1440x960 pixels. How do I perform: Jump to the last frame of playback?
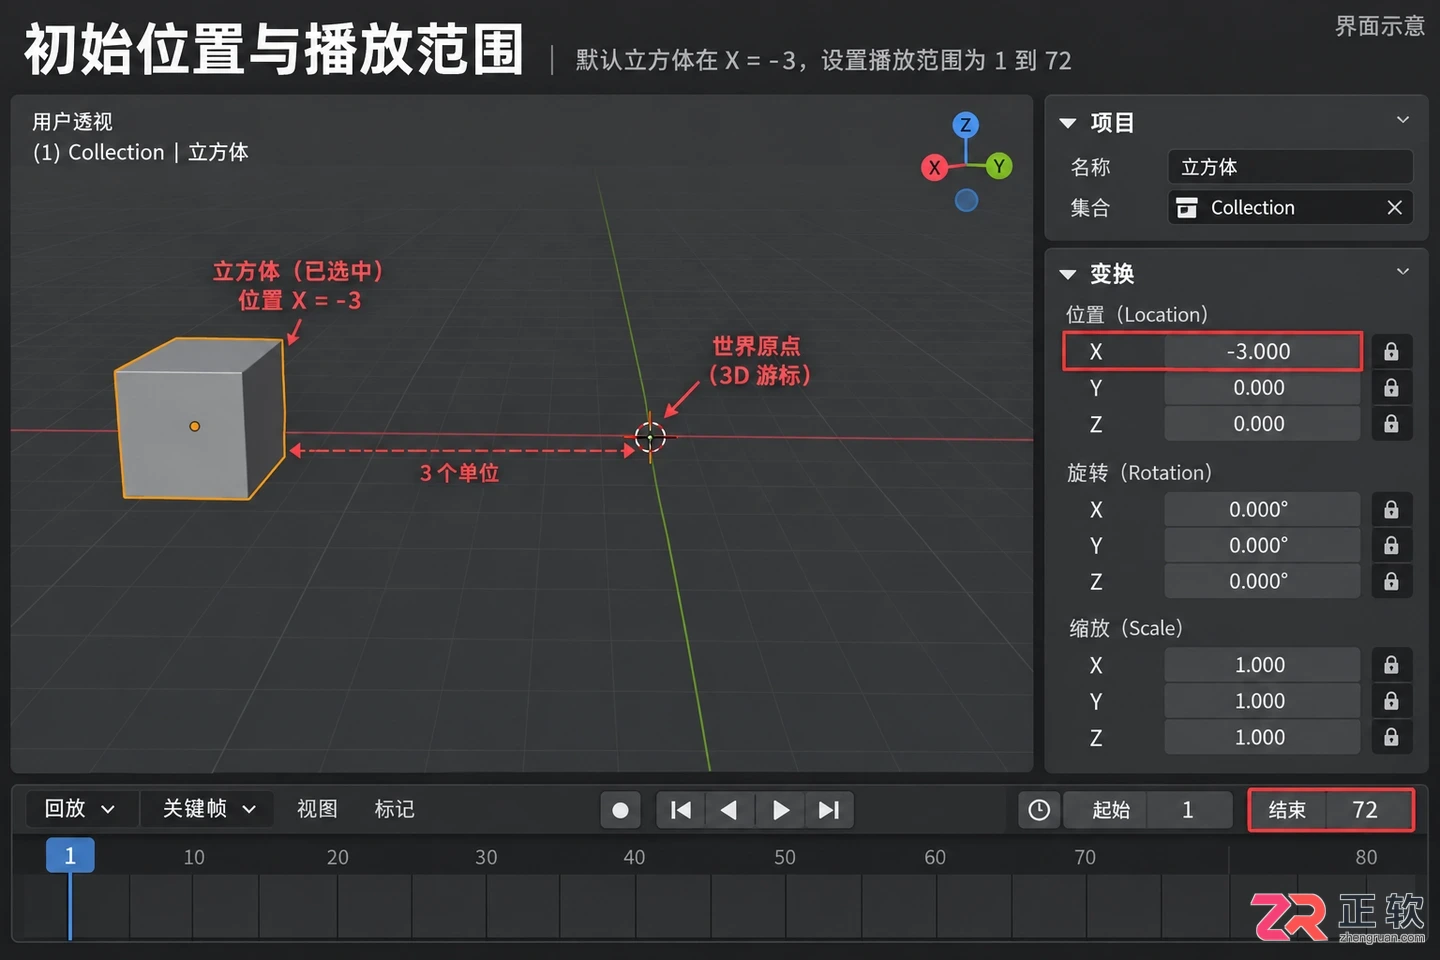click(x=829, y=810)
